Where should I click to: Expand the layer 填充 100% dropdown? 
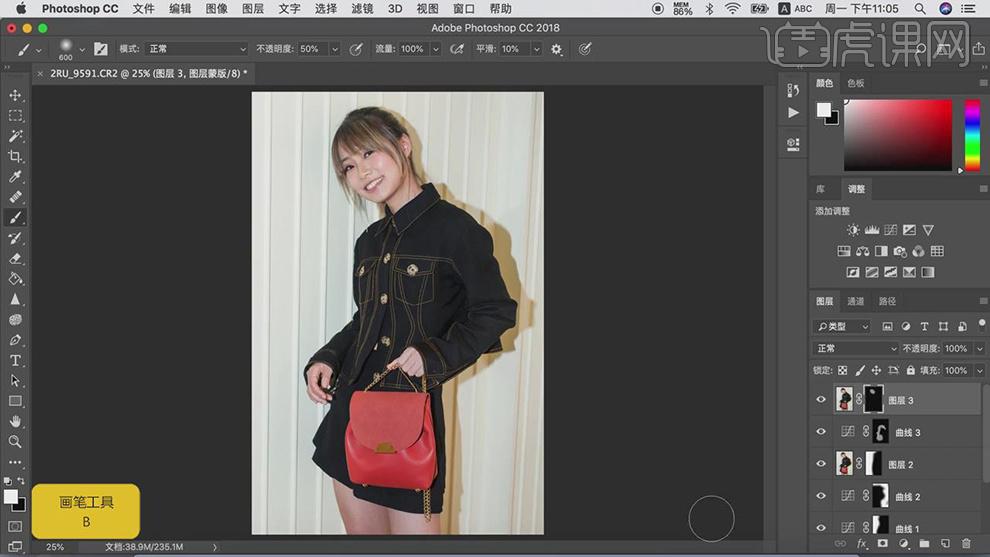(980, 371)
